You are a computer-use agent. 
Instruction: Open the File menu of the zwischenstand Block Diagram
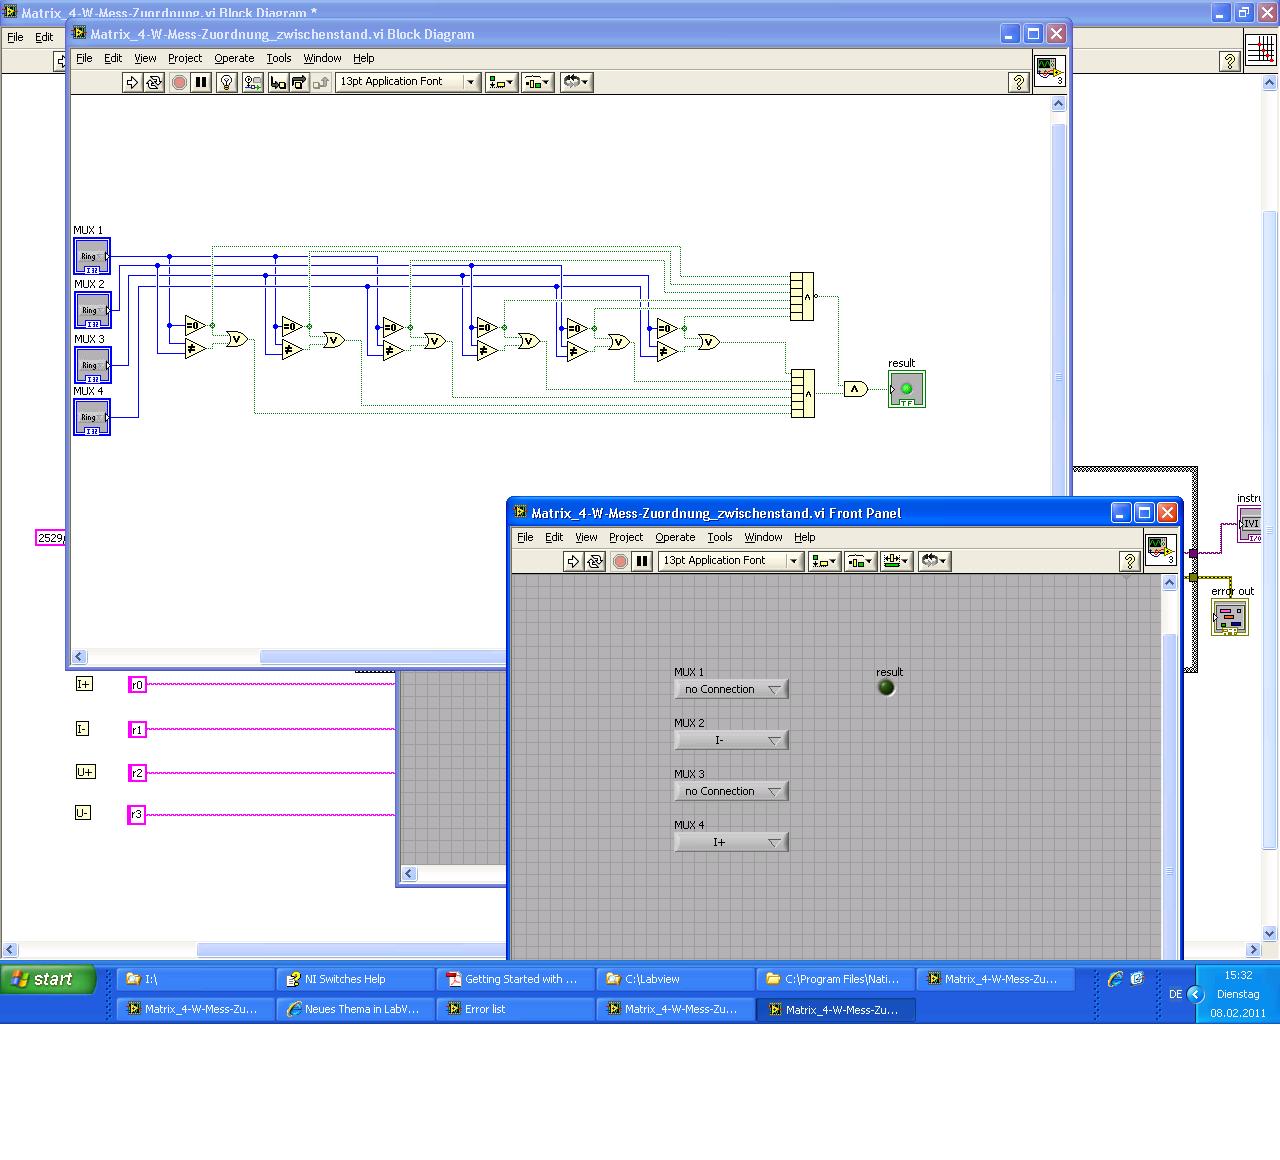coord(84,58)
